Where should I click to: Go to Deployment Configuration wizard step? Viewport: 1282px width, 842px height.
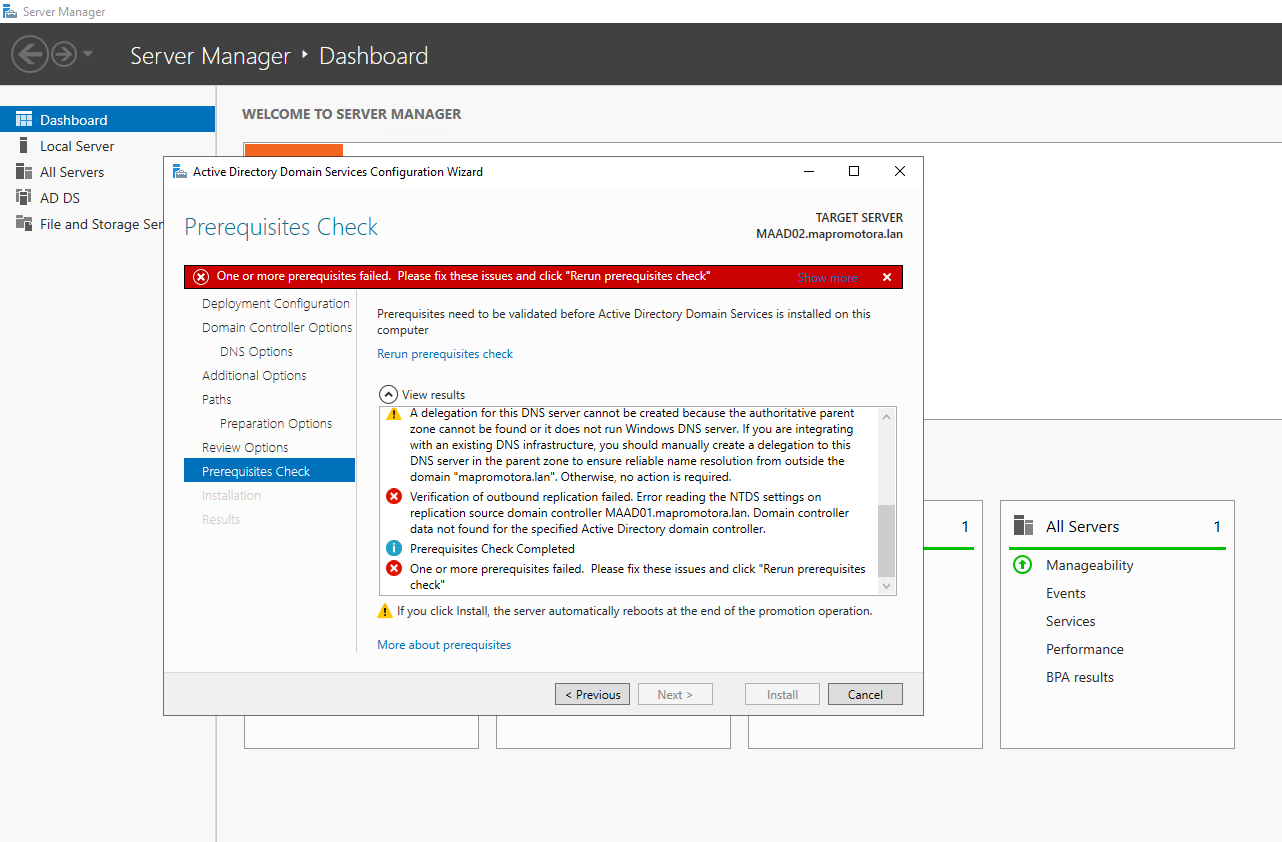click(276, 304)
